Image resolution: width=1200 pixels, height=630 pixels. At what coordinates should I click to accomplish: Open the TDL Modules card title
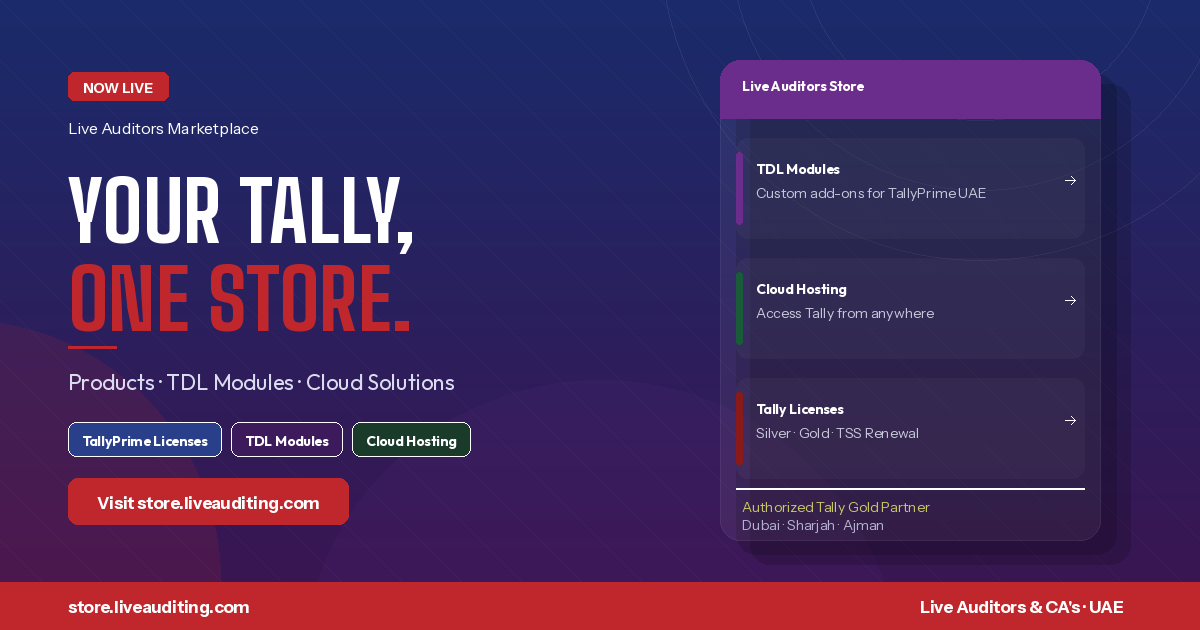(x=798, y=169)
